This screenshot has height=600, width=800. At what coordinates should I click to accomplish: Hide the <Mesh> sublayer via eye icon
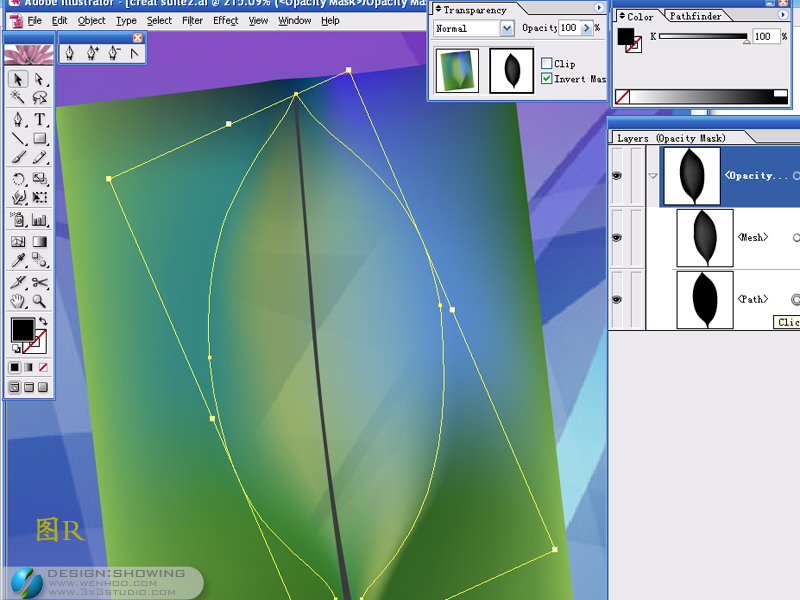coord(616,238)
